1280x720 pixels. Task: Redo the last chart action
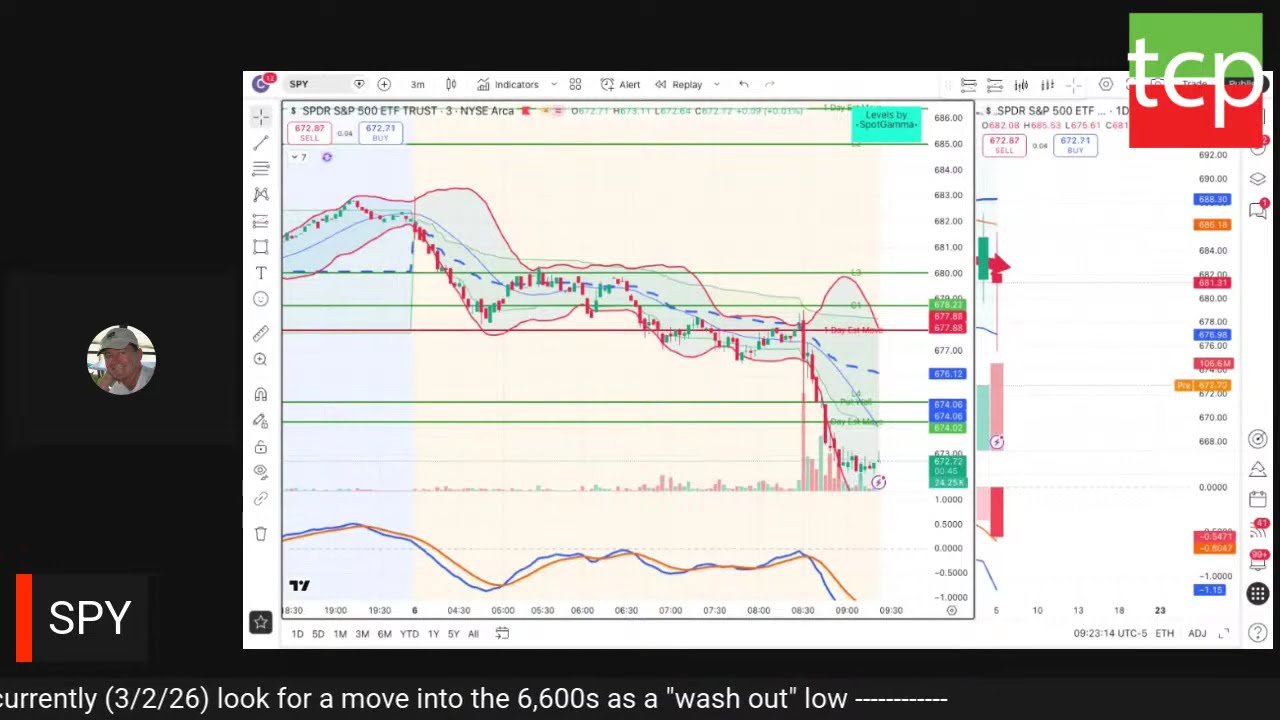click(x=769, y=84)
